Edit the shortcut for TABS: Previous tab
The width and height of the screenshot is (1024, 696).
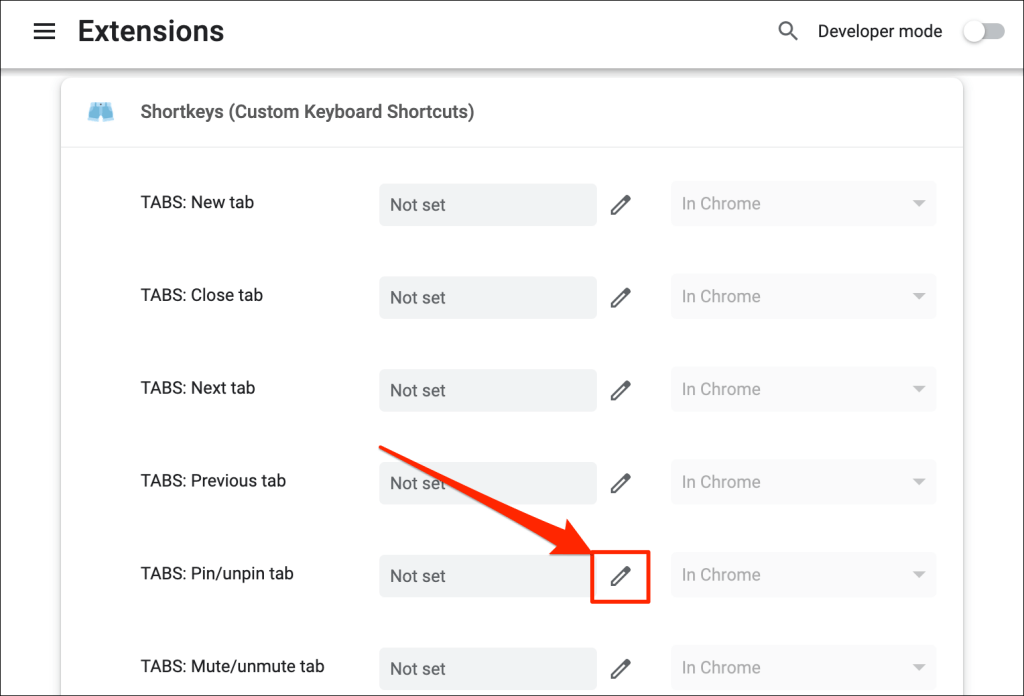[x=620, y=483]
